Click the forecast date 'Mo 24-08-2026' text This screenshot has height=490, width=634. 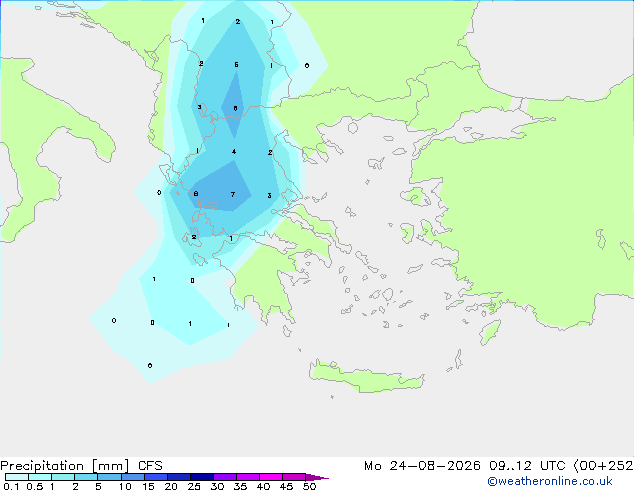[x=422, y=466]
